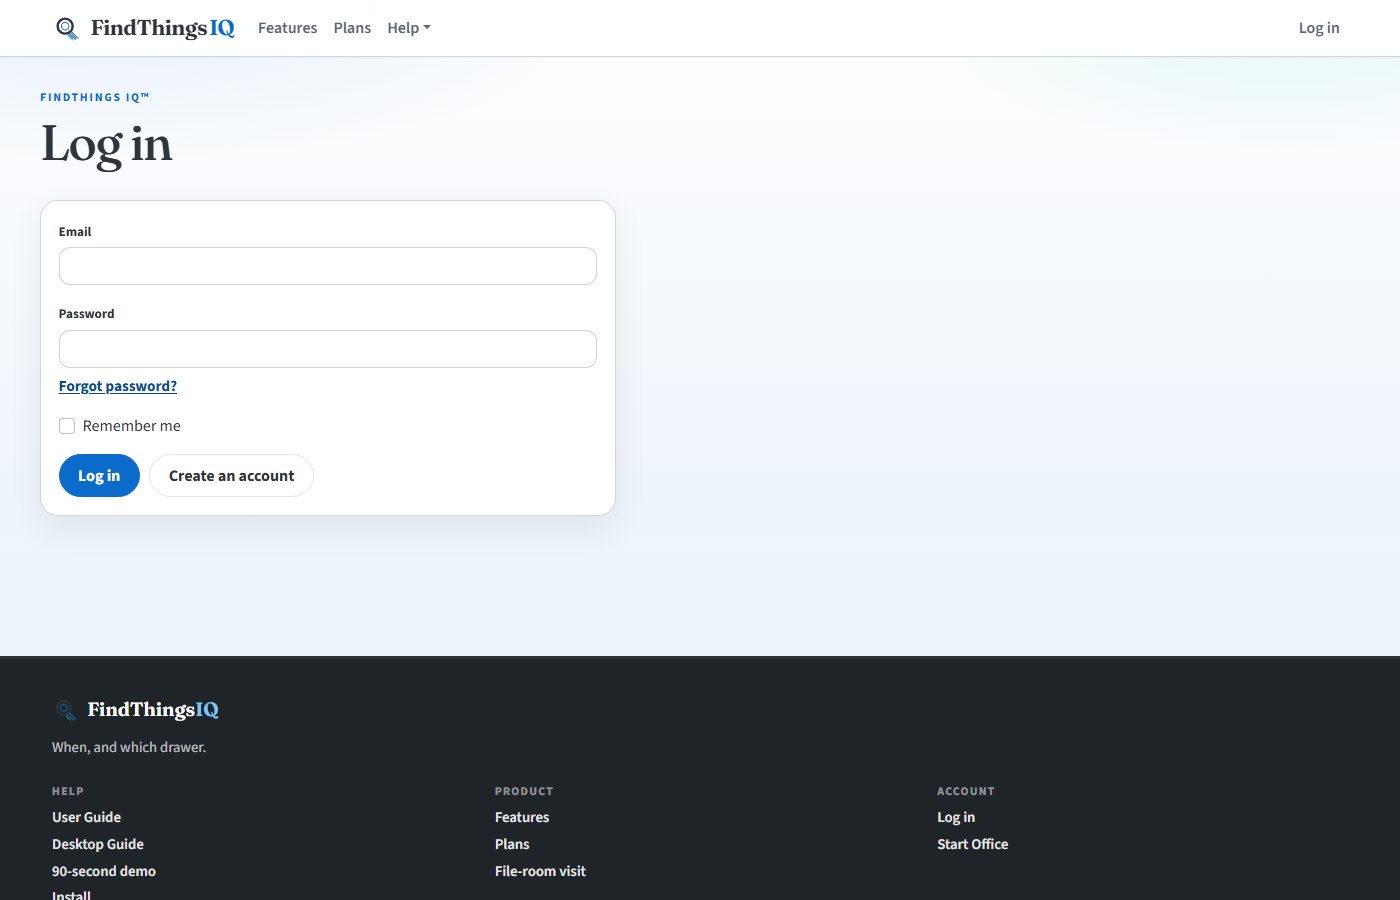Click the Password field label
This screenshot has width=1400, height=900.
click(x=87, y=314)
